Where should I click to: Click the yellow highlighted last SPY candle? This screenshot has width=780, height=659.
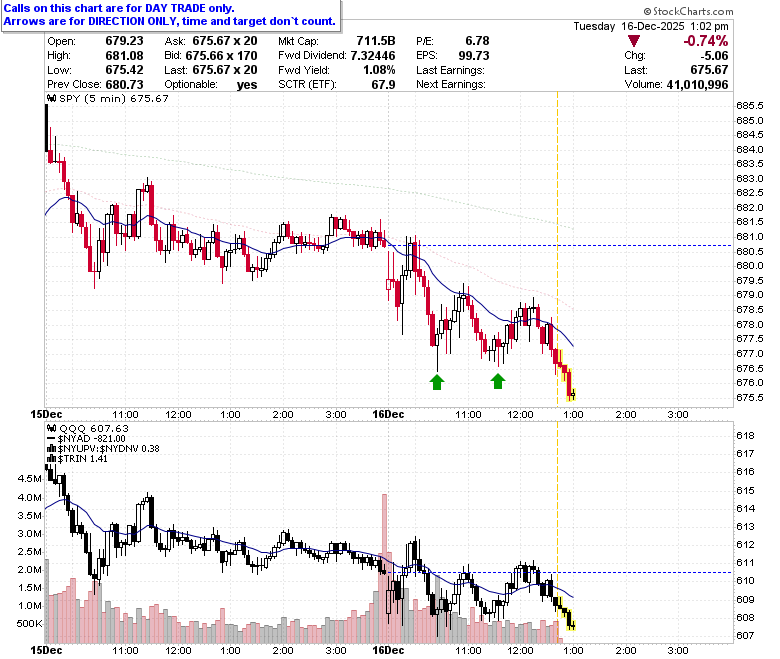coord(573,394)
